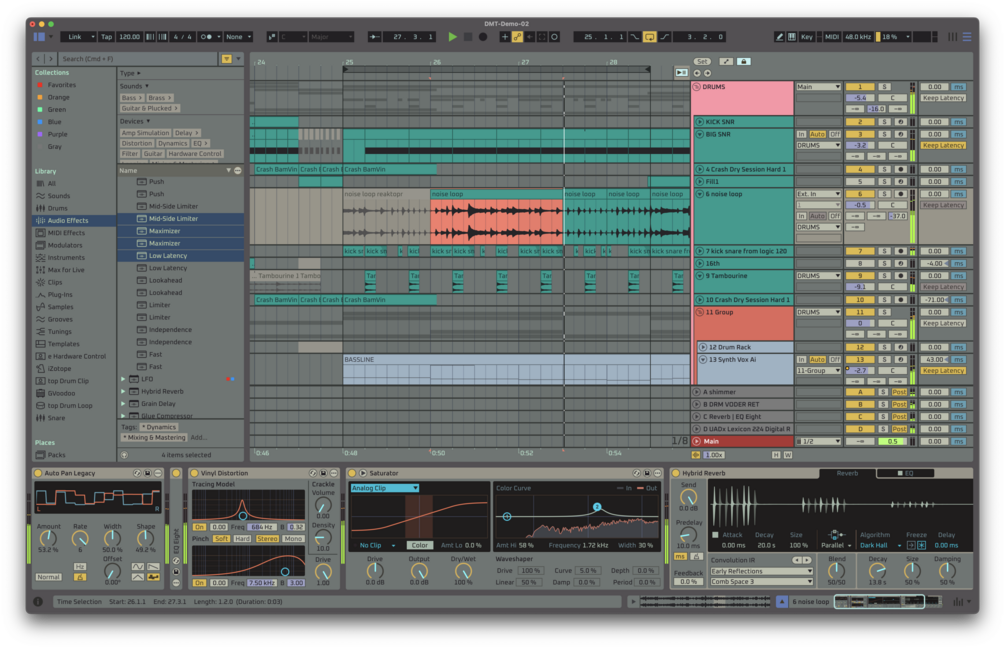This screenshot has height=648, width=1005.
Task: Open the 11-Group routing dropdown on Synth Vox Ai
Action: click(x=818, y=370)
